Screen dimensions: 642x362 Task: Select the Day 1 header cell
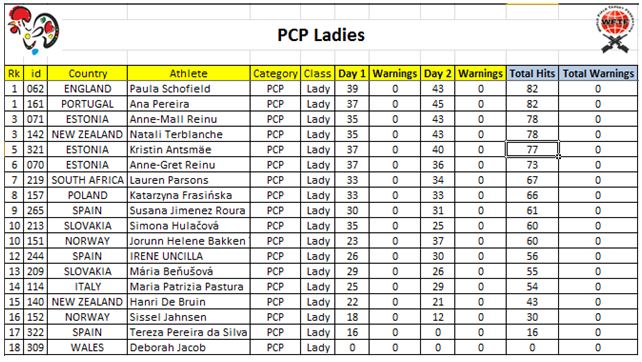coord(352,74)
